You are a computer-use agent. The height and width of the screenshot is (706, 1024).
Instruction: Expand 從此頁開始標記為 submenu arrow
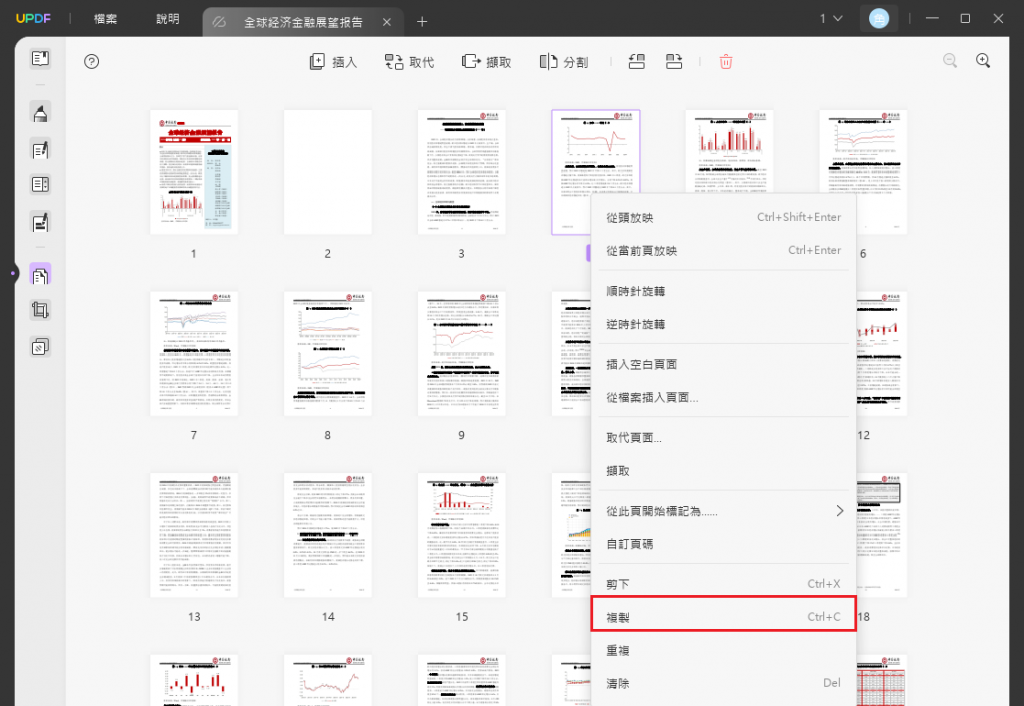[x=840, y=511]
